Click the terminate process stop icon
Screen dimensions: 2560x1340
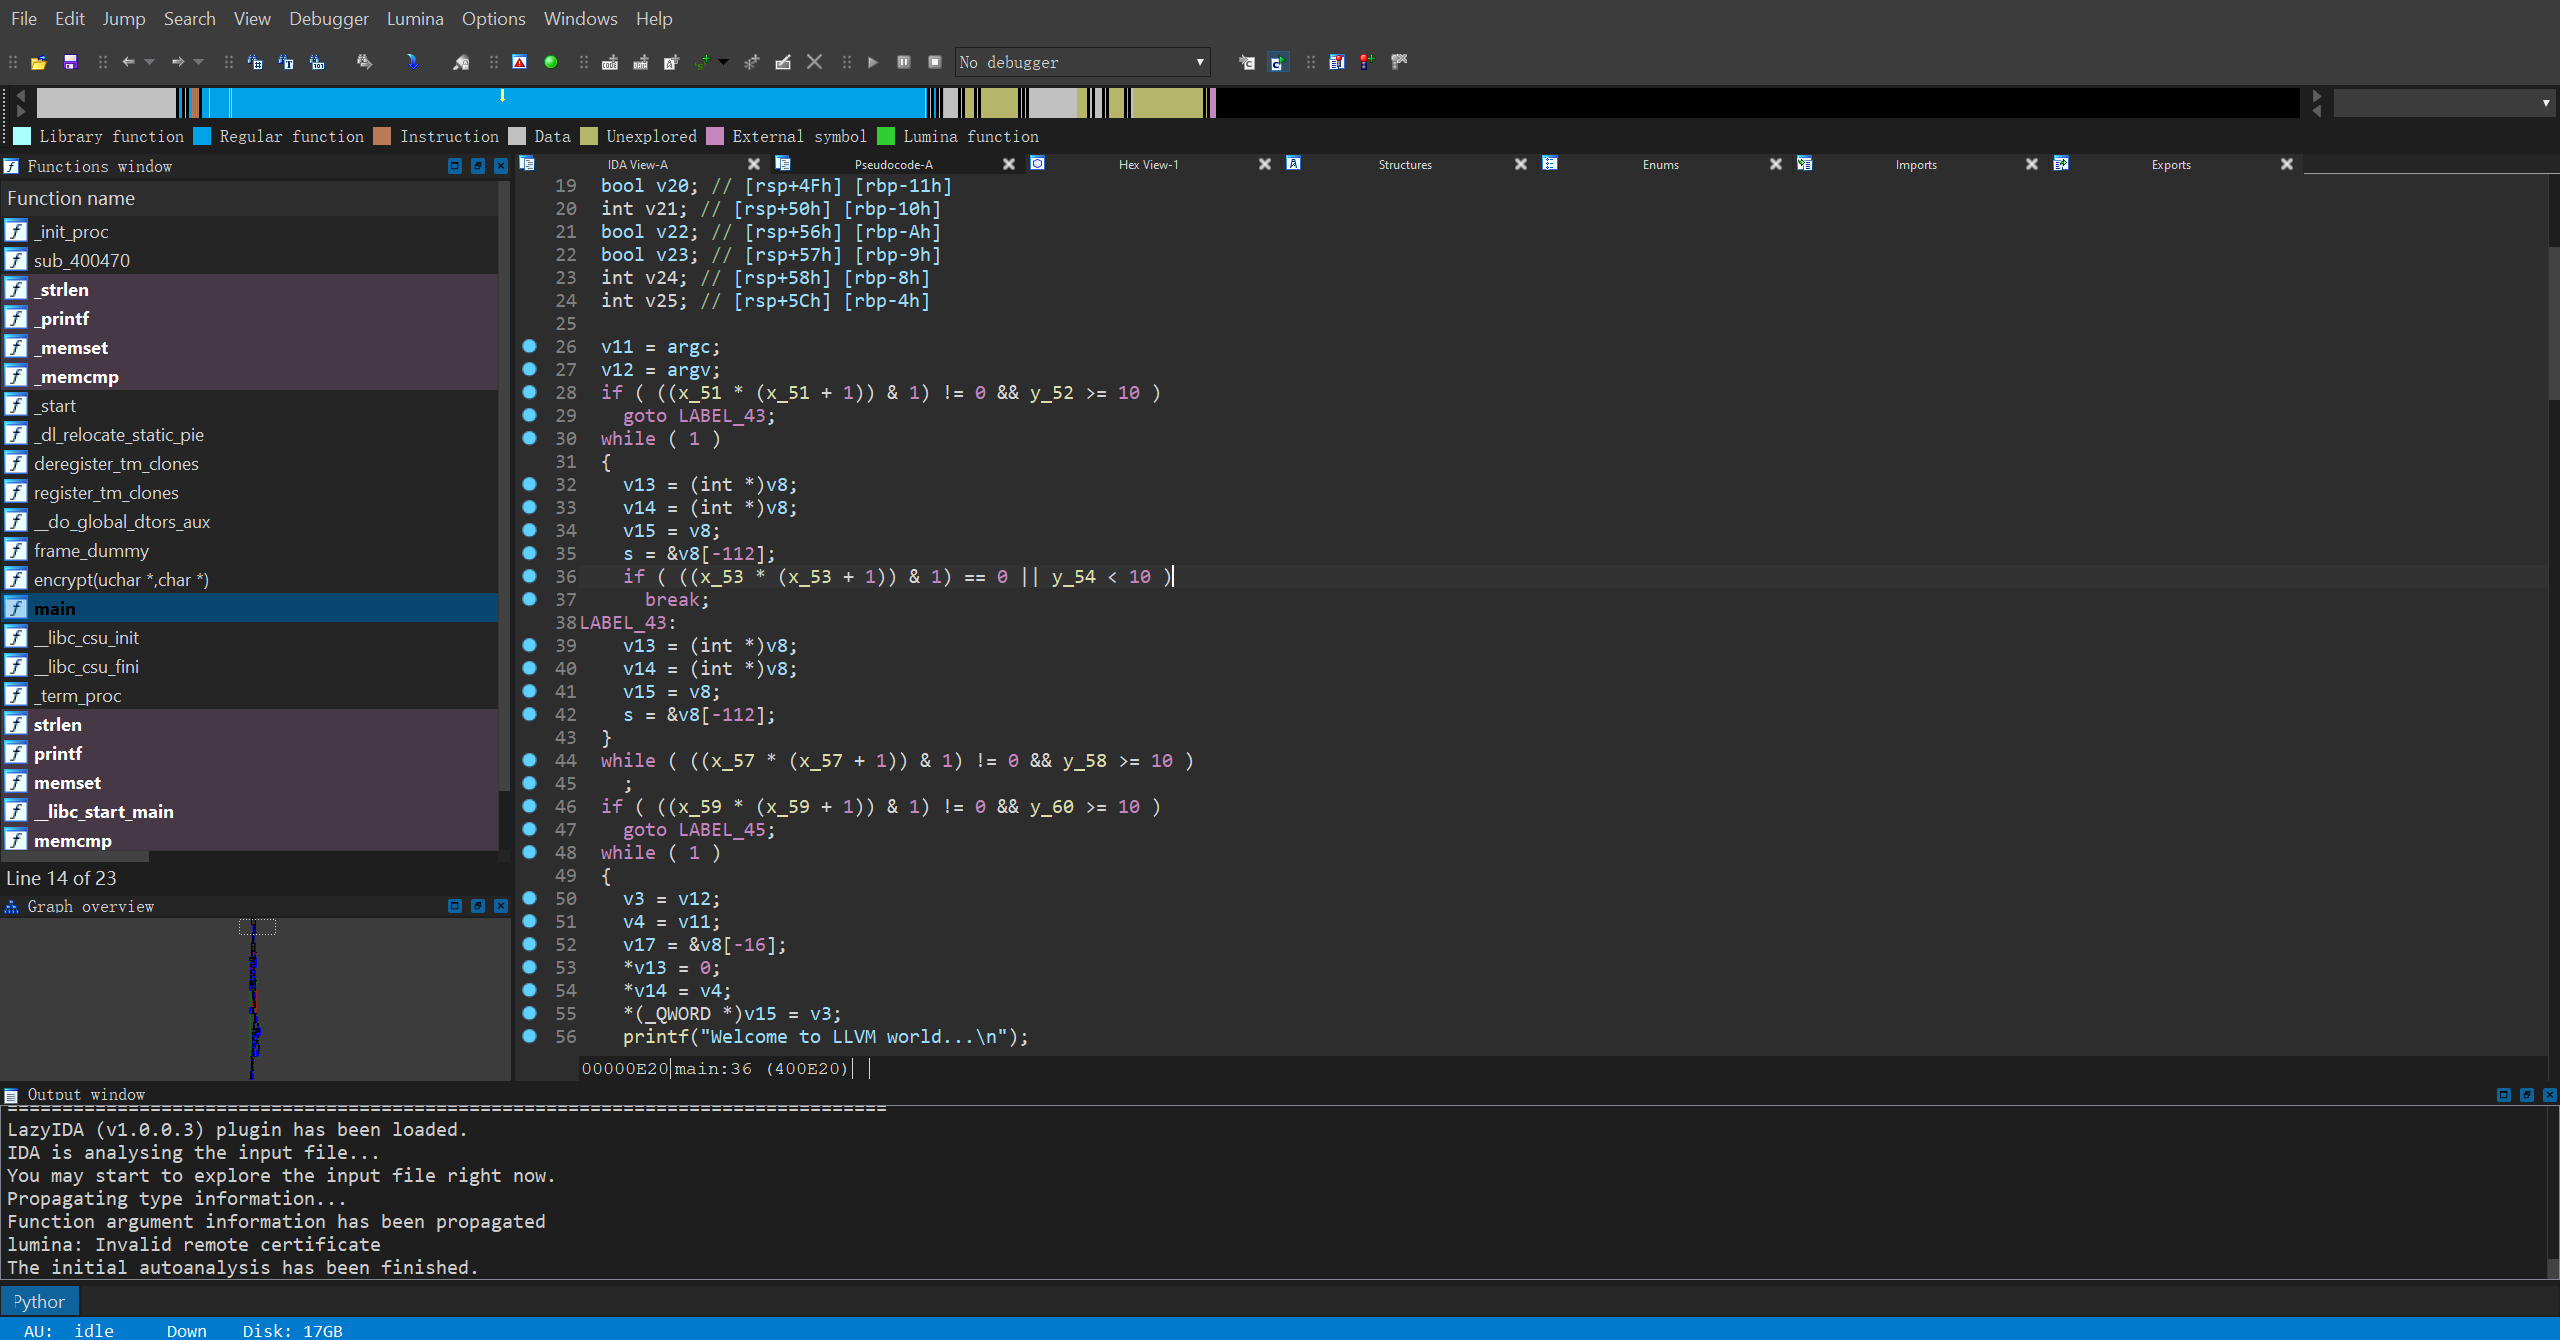pyautogui.click(x=935, y=62)
